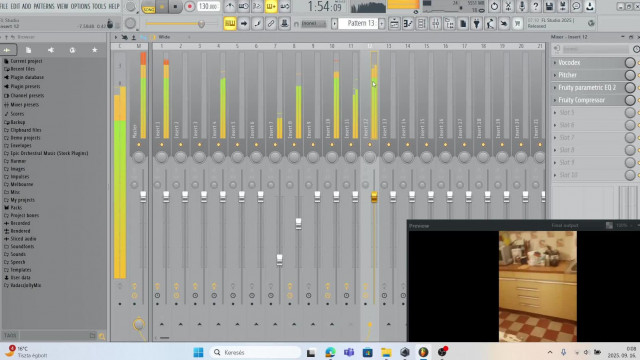Click the Keresés taskbar search box
Viewport: 640px width, 360px height.
256,352
